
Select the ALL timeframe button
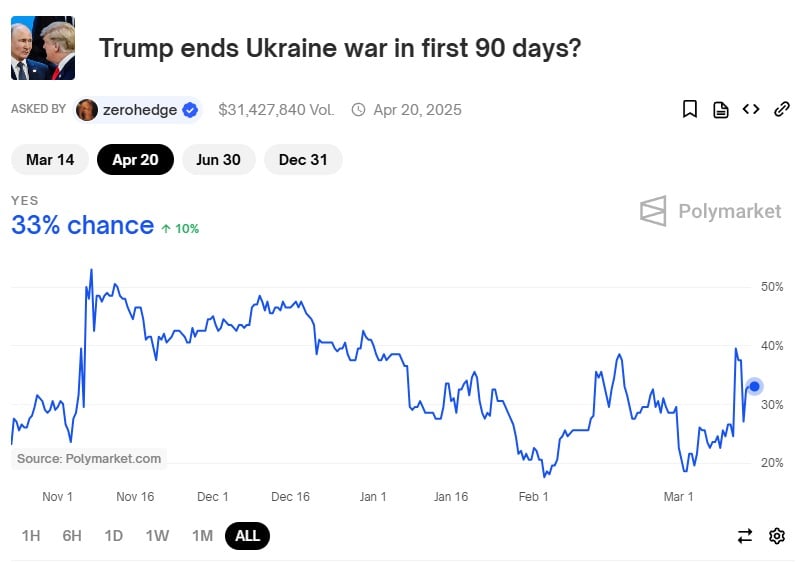(247, 536)
